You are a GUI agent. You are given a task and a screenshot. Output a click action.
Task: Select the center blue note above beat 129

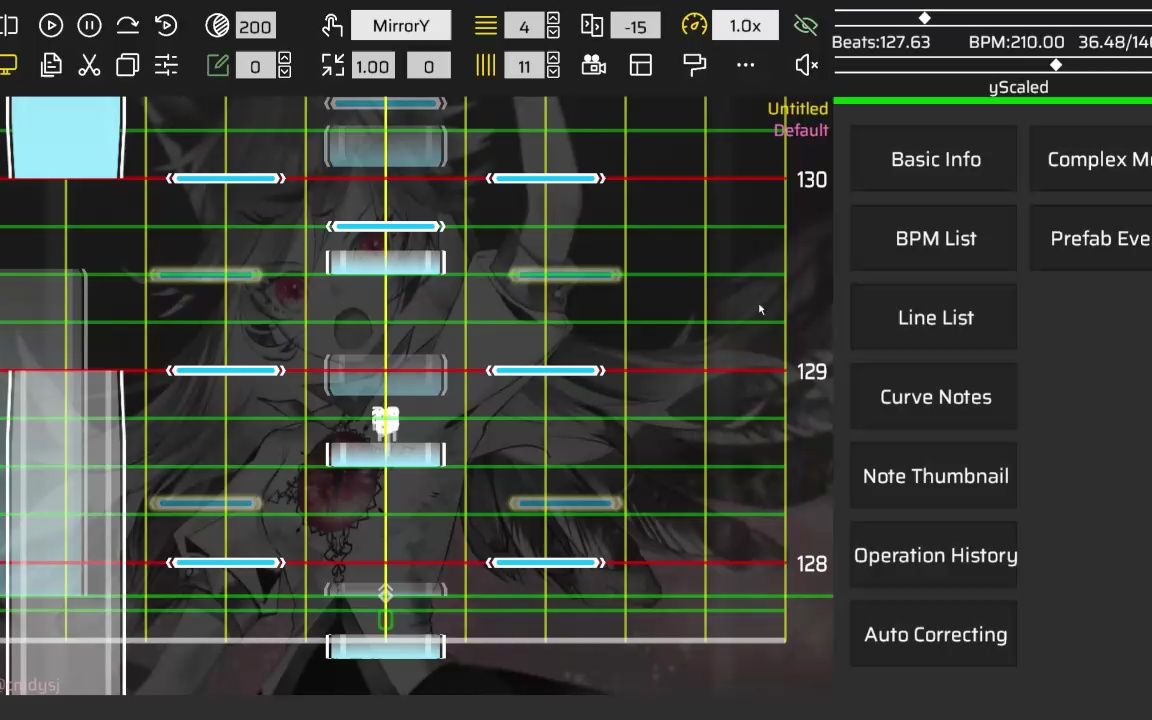[x=386, y=226]
